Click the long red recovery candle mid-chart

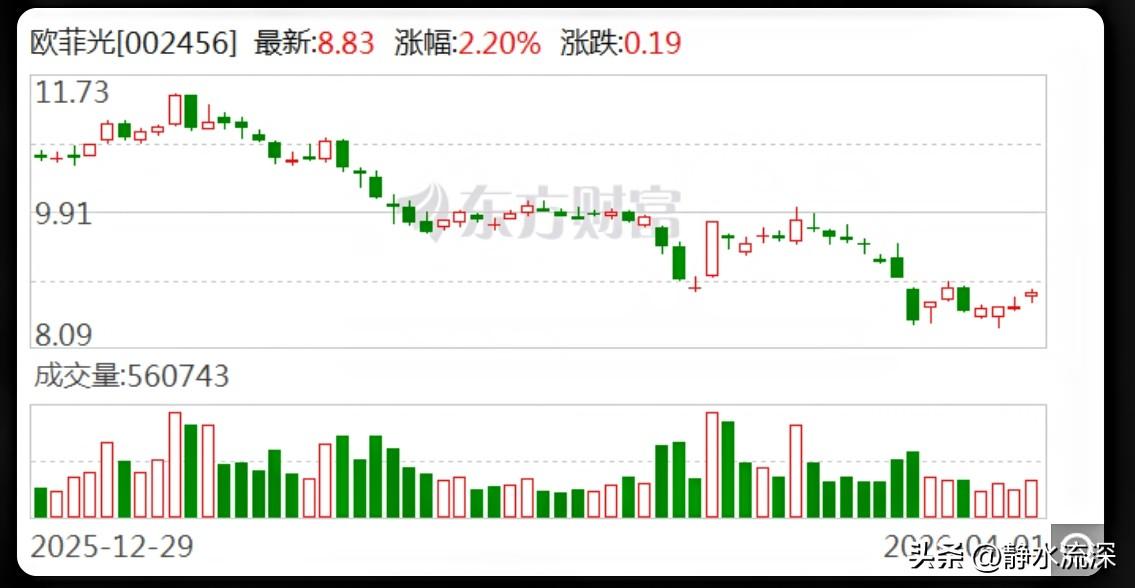tap(710, 250)
